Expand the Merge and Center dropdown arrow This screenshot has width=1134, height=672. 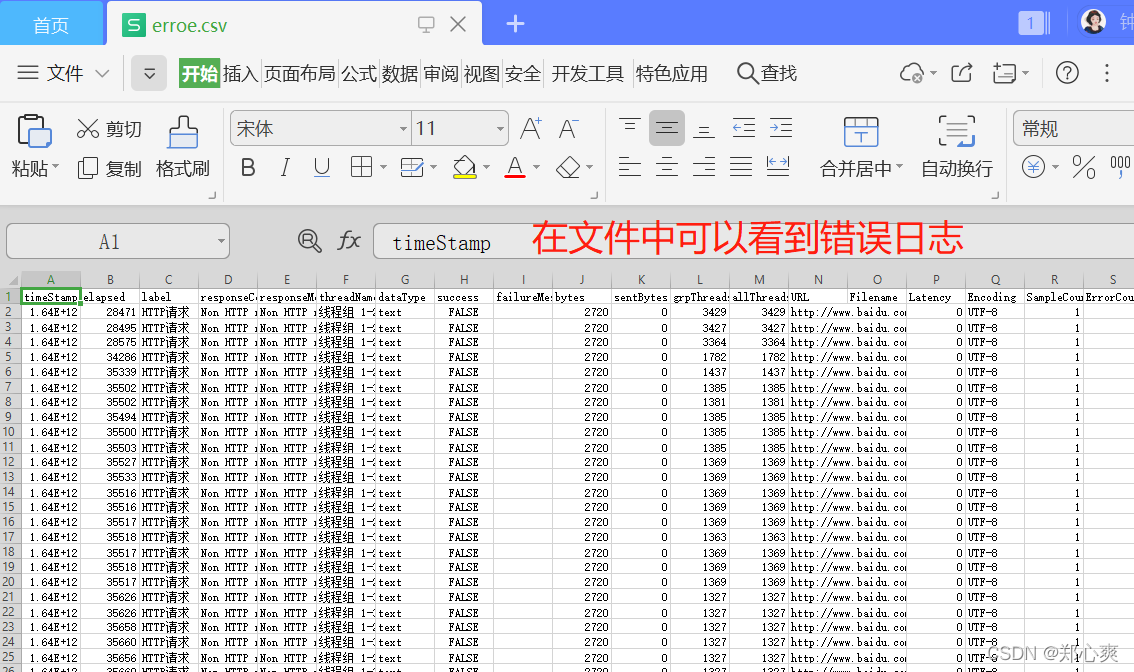[x=900, y=167]
